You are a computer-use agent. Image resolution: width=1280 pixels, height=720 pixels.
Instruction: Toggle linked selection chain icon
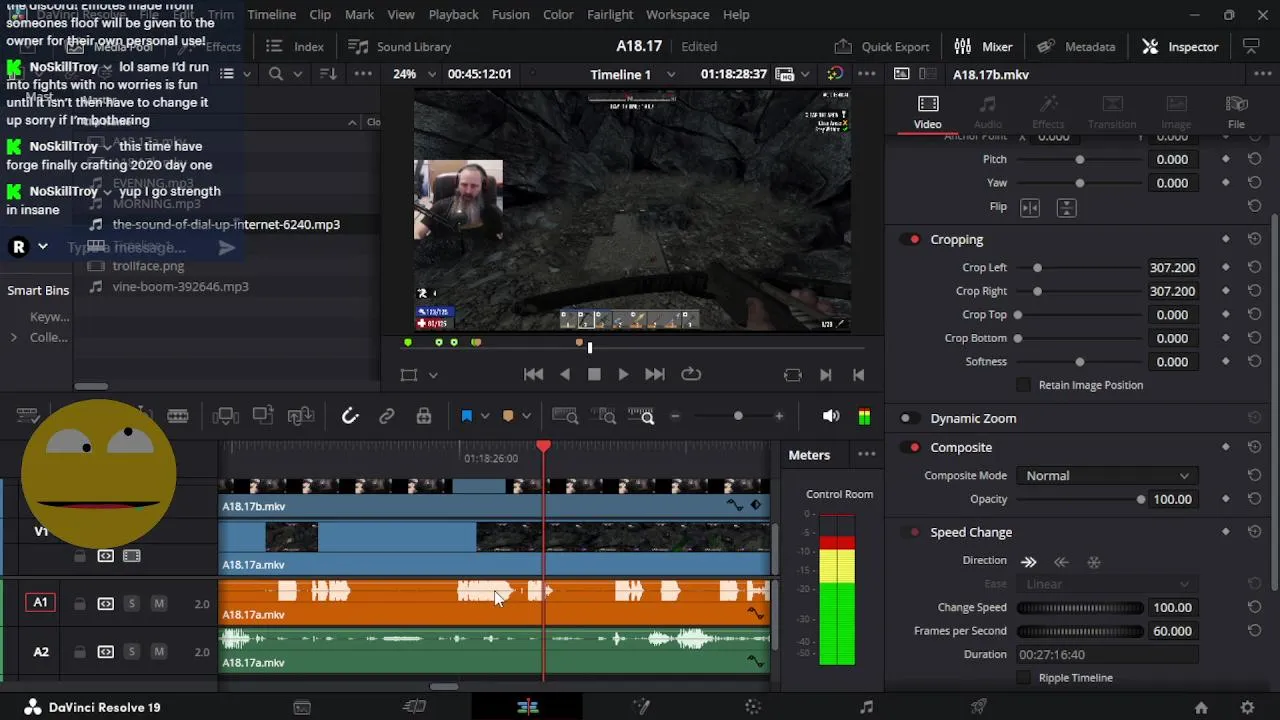point(387,416)
